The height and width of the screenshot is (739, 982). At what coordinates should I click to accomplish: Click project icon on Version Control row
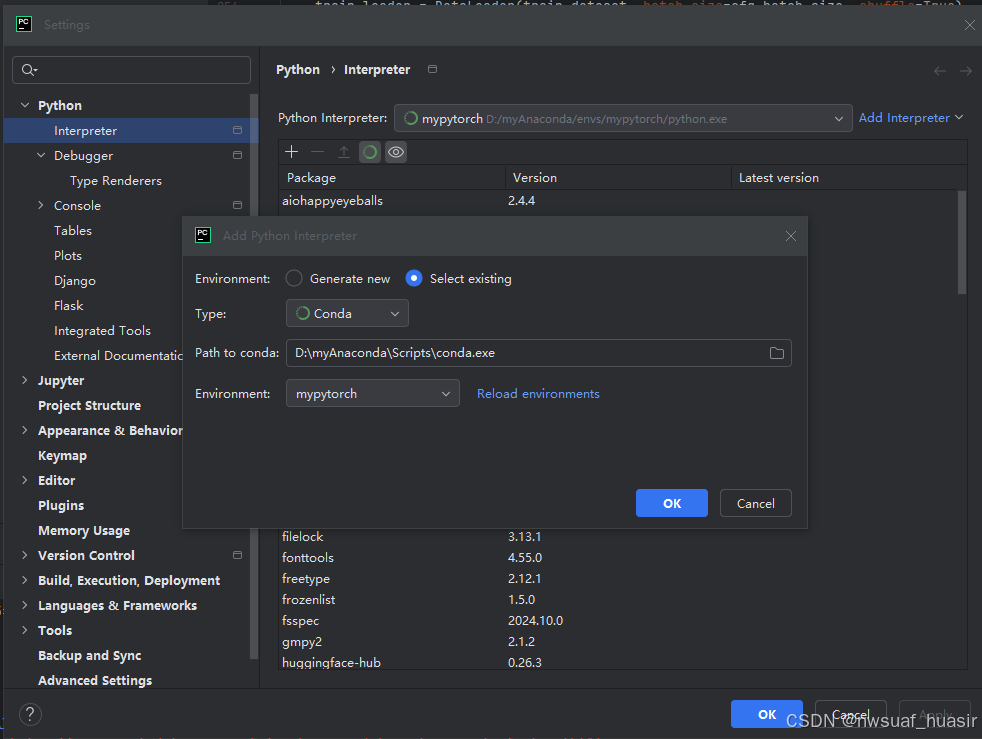(237, 555)
